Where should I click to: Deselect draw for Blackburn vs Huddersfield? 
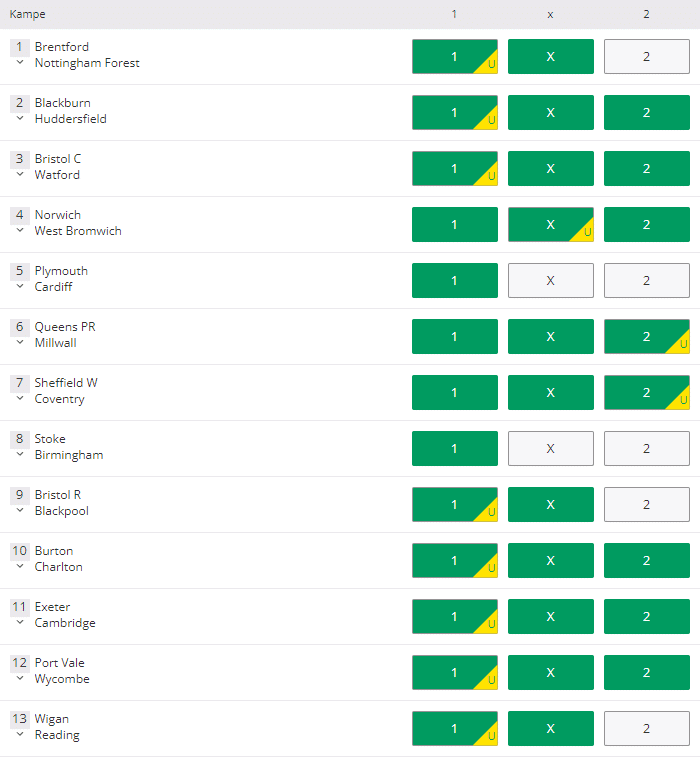click(550, 112)
